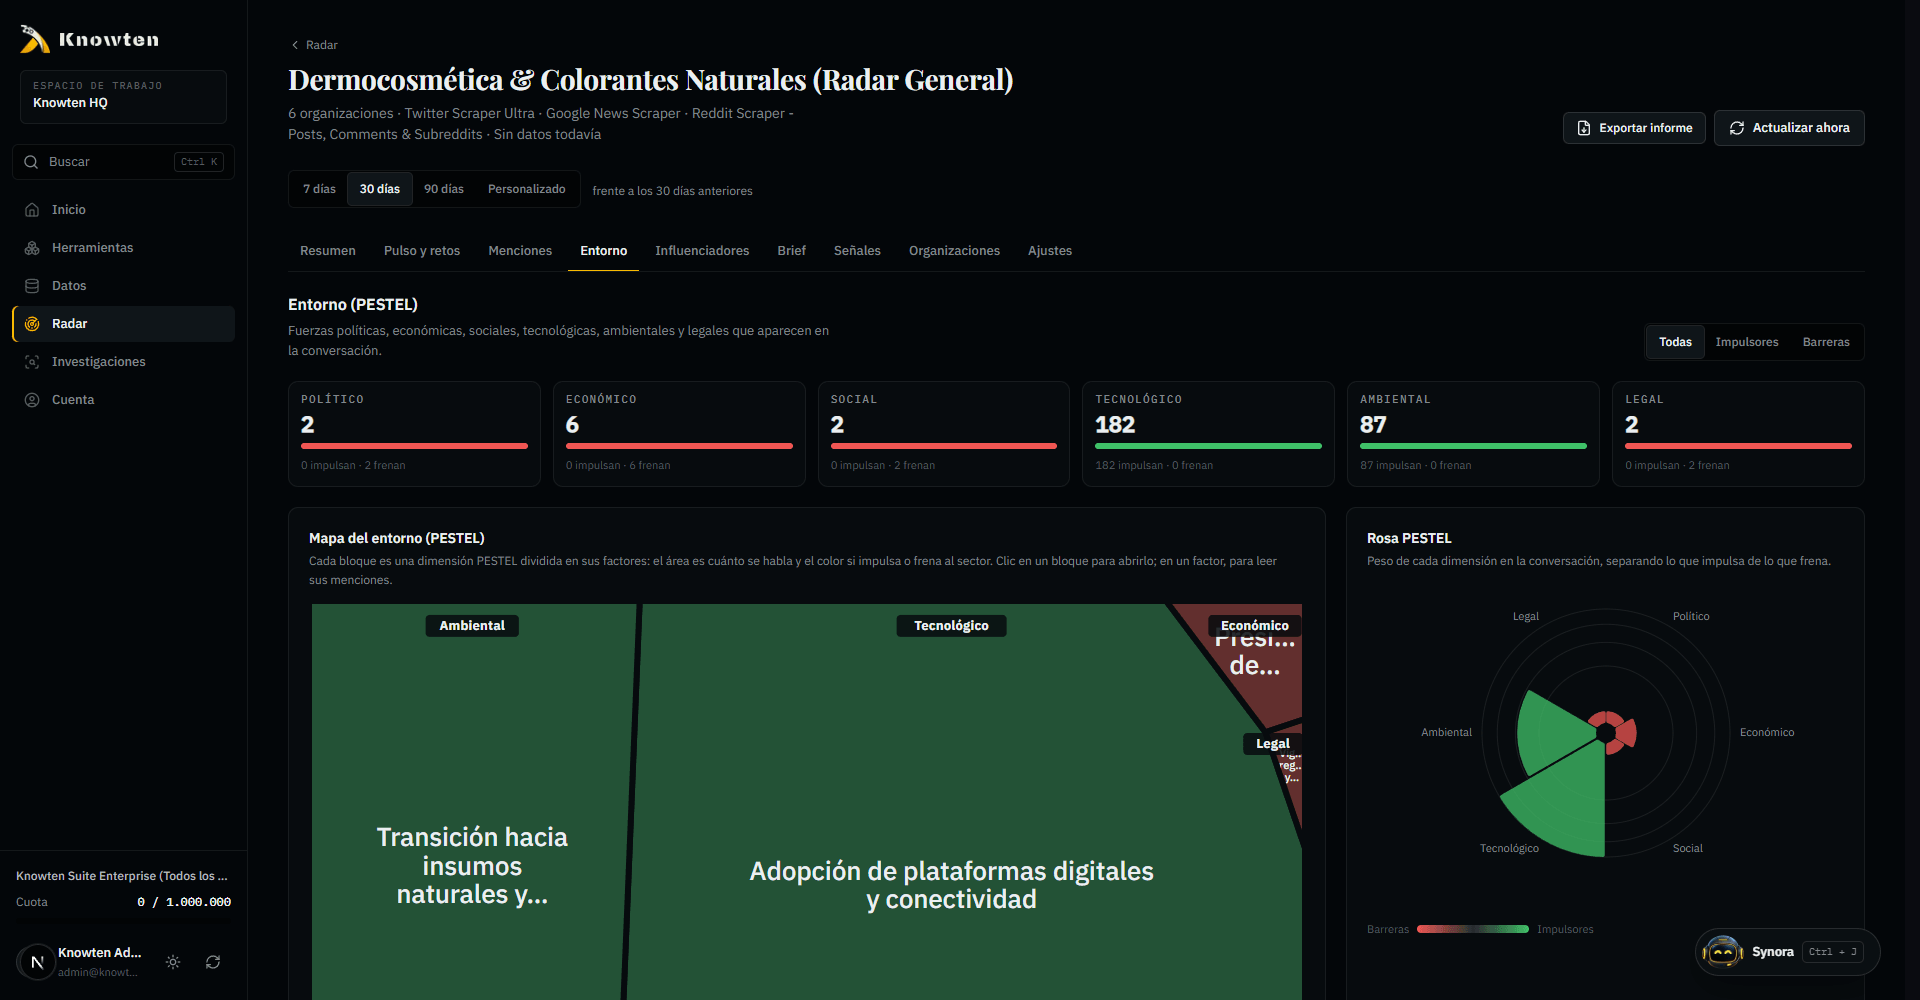Open Investigaciones in the sidebar

(x=123, y=362)
